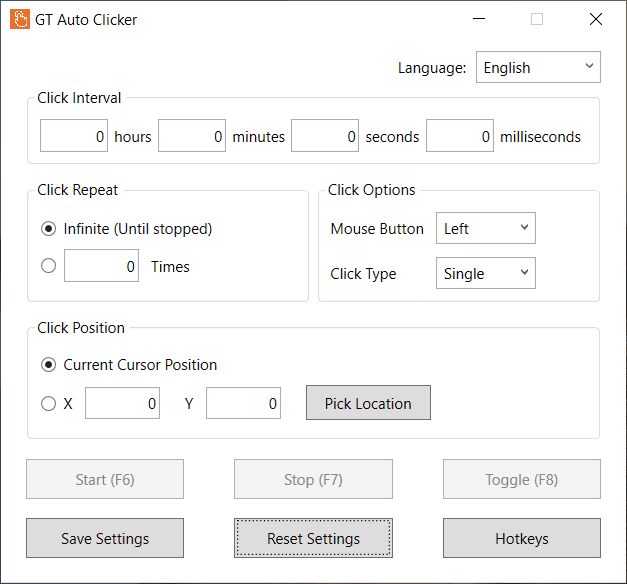Image resolution: width=627 pixels, height=584 pixels.
Task: Open the Click Type dropdown
Action: pos(486,273)
